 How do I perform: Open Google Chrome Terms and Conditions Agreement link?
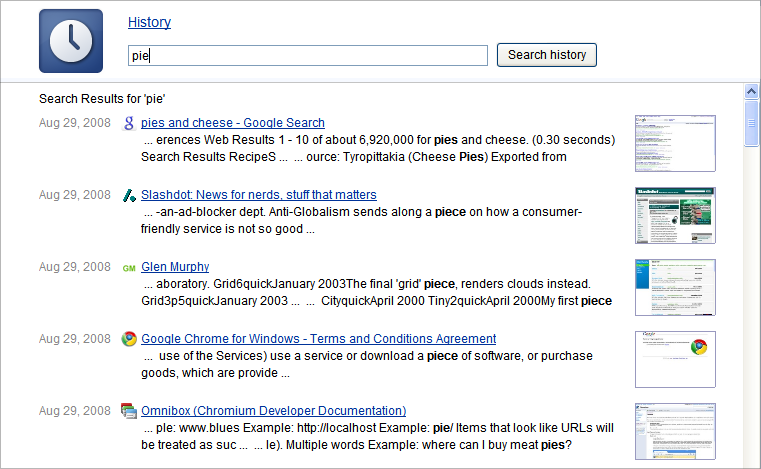(318, 339)
